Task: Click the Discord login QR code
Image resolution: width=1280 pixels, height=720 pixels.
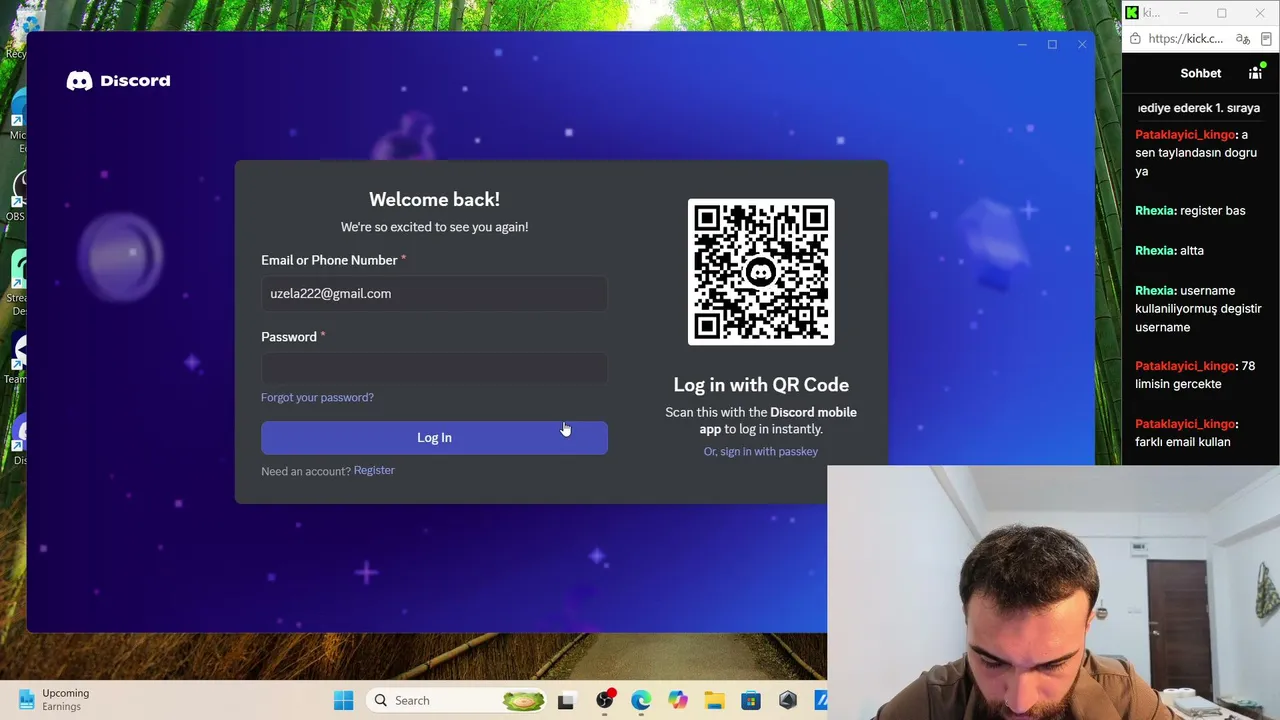Action: click(761, 272)
